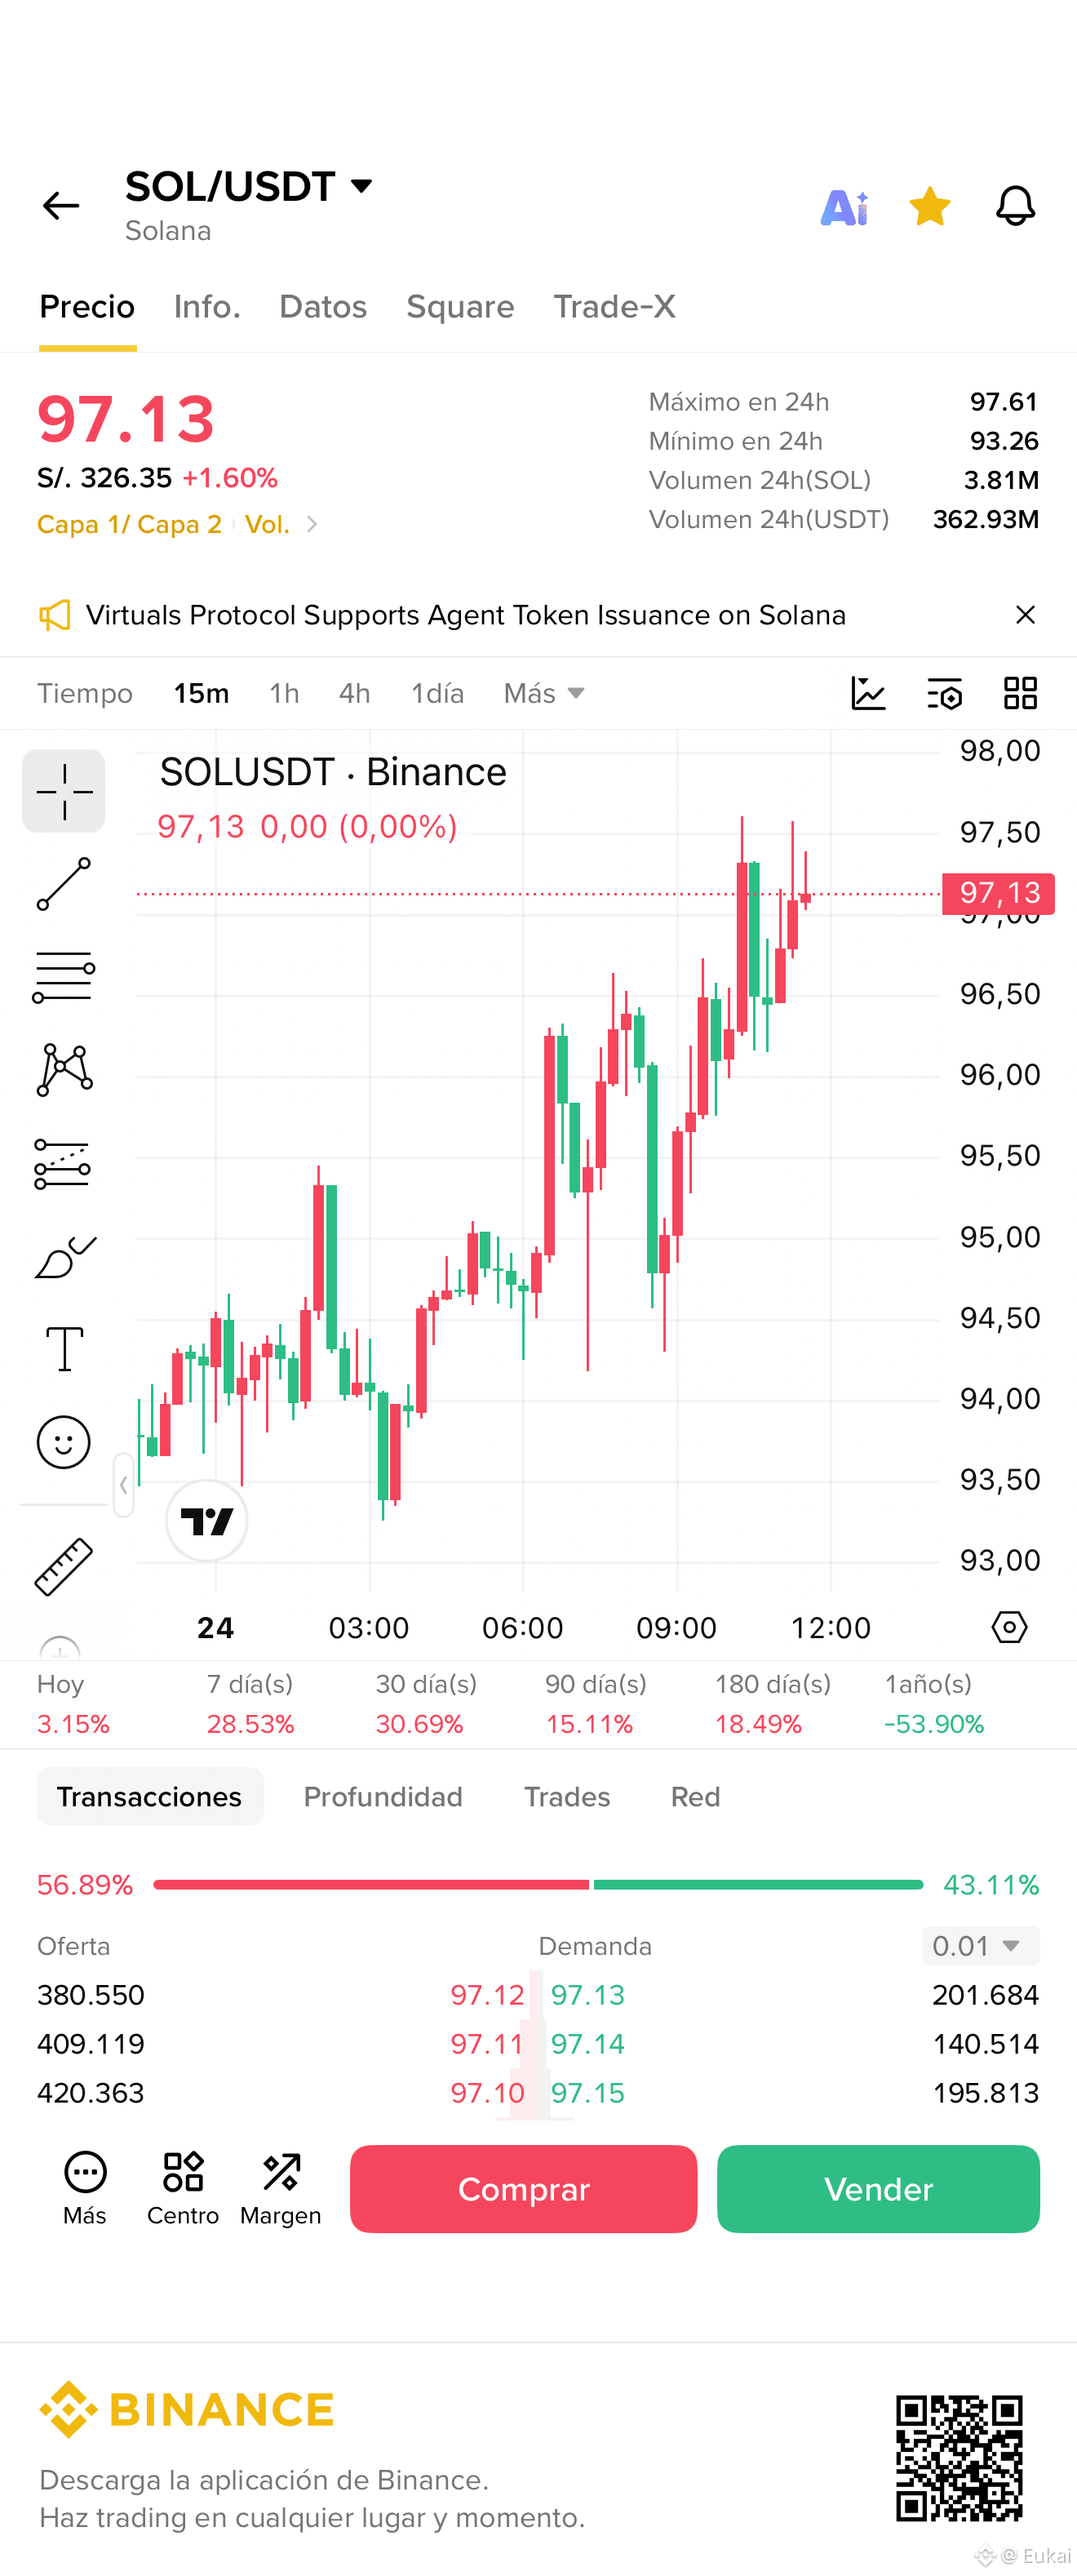Switch to the Red tab

[x=695, y=1797]
